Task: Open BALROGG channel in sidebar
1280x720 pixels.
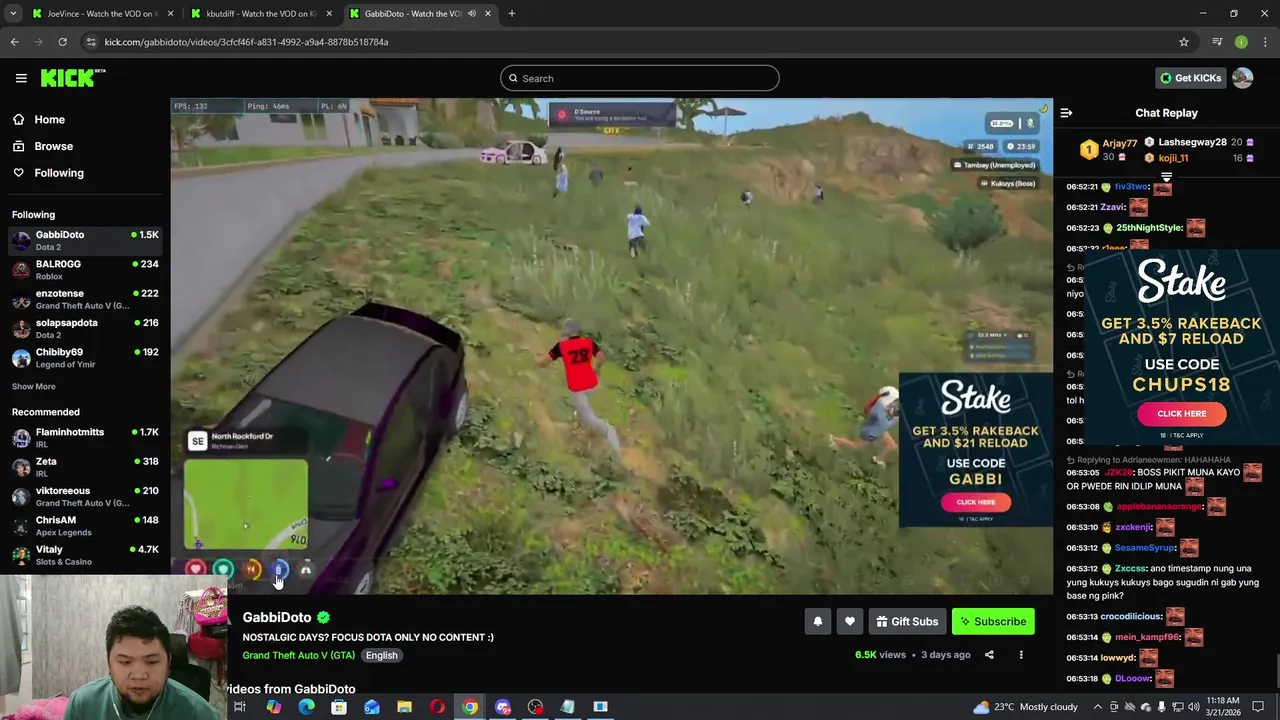Action: (85, 269)
